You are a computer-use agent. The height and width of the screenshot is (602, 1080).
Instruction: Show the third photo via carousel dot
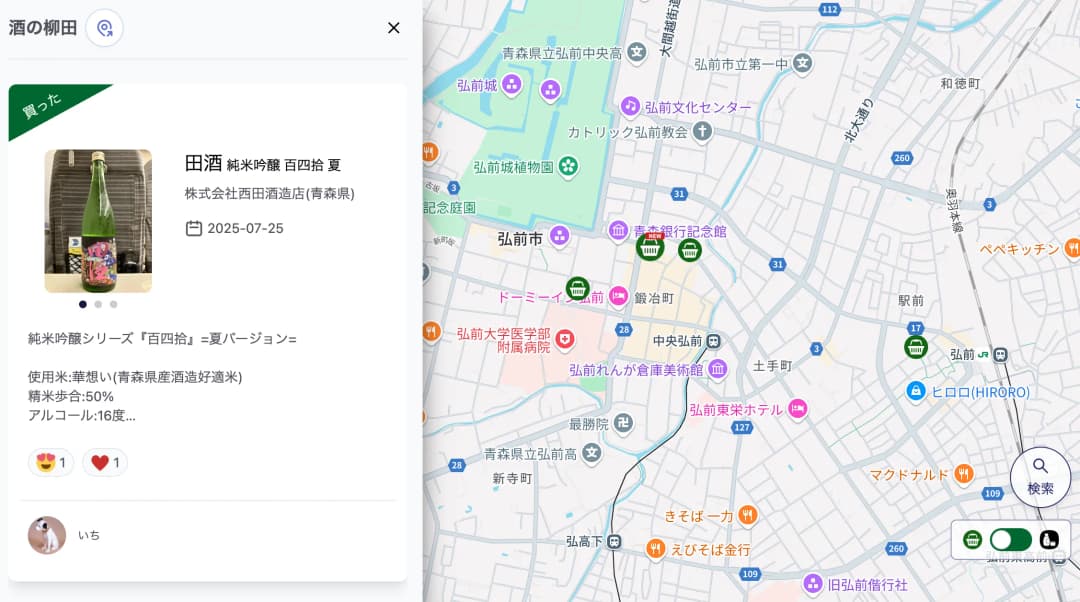pyautogui.click(x=114, y=304)
